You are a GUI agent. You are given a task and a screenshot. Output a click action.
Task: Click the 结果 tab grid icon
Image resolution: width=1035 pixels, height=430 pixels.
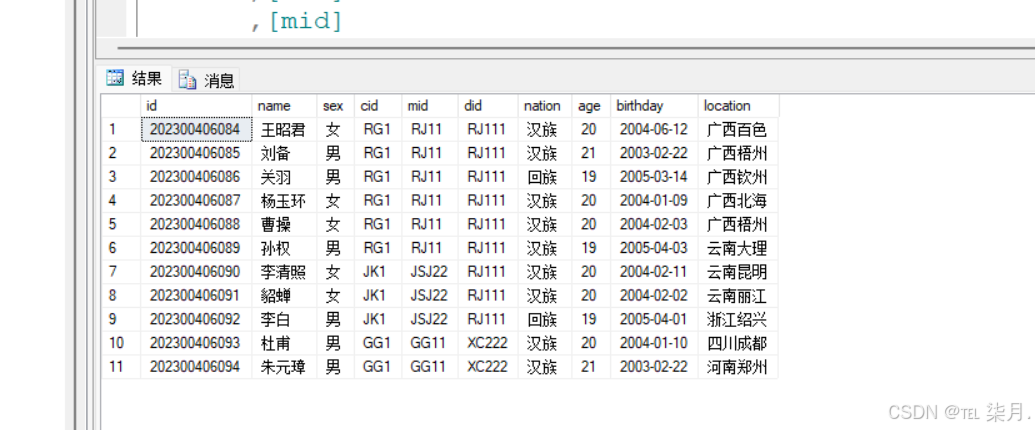[x=115, y=79]
